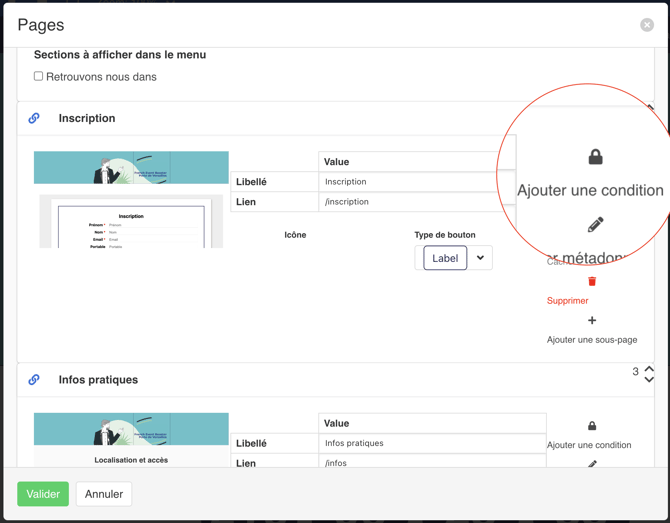Image resolution: width=670 pixels, height=523 pixels.
Task: Click the red Supprimer link
Action: [x=567, y=301]
